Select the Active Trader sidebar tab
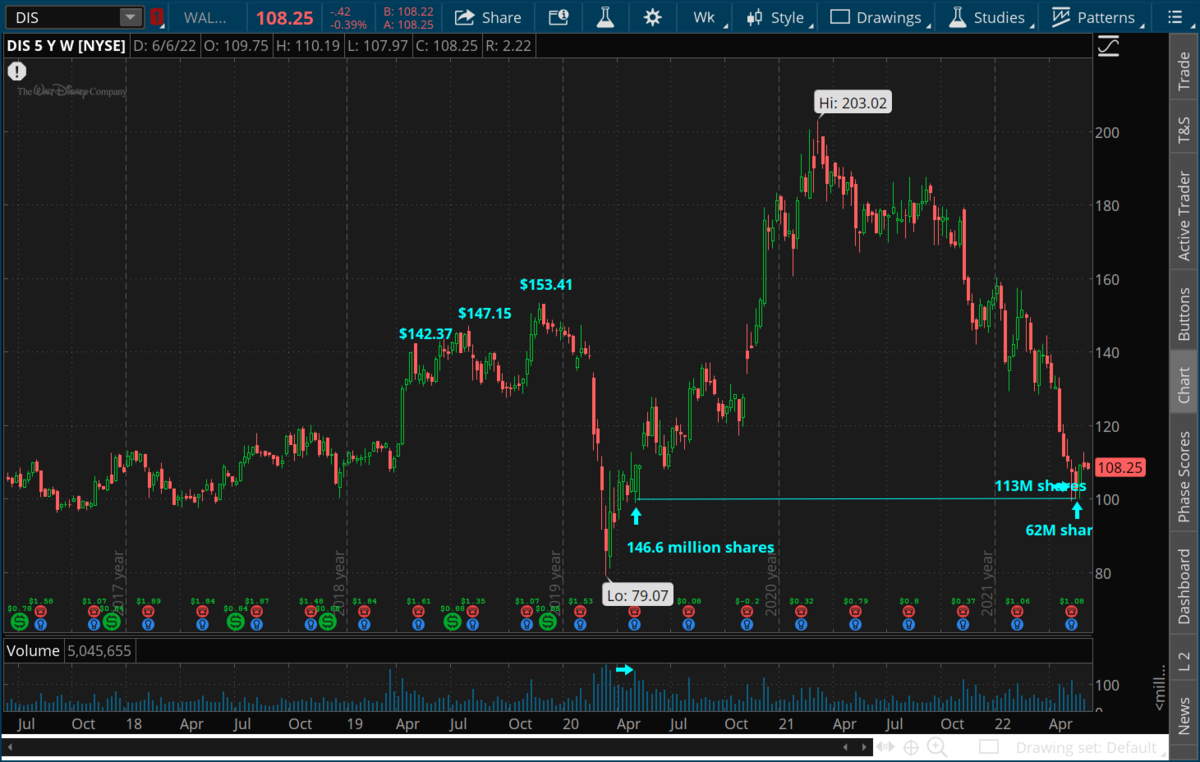 1184,216
